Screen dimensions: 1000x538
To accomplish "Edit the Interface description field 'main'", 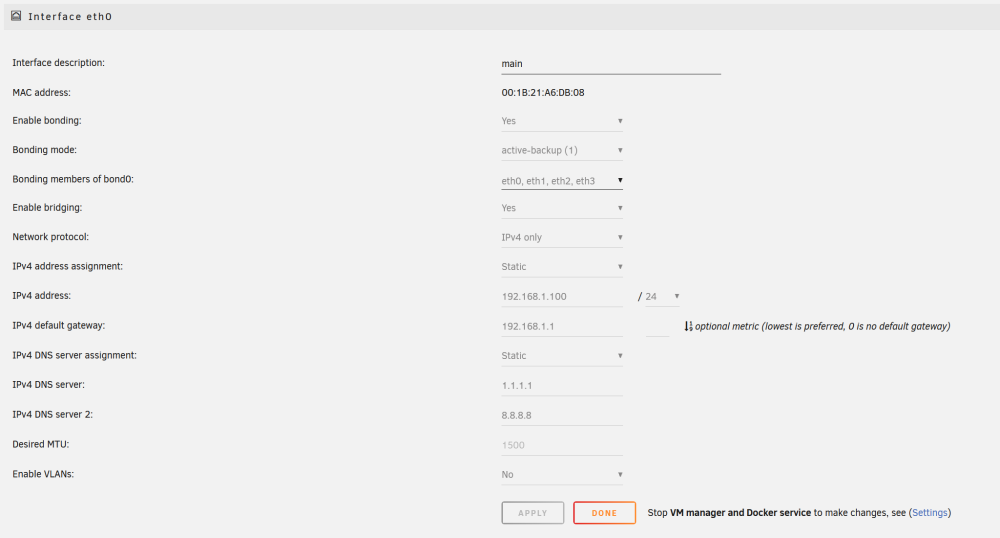I will coord(611,64).
